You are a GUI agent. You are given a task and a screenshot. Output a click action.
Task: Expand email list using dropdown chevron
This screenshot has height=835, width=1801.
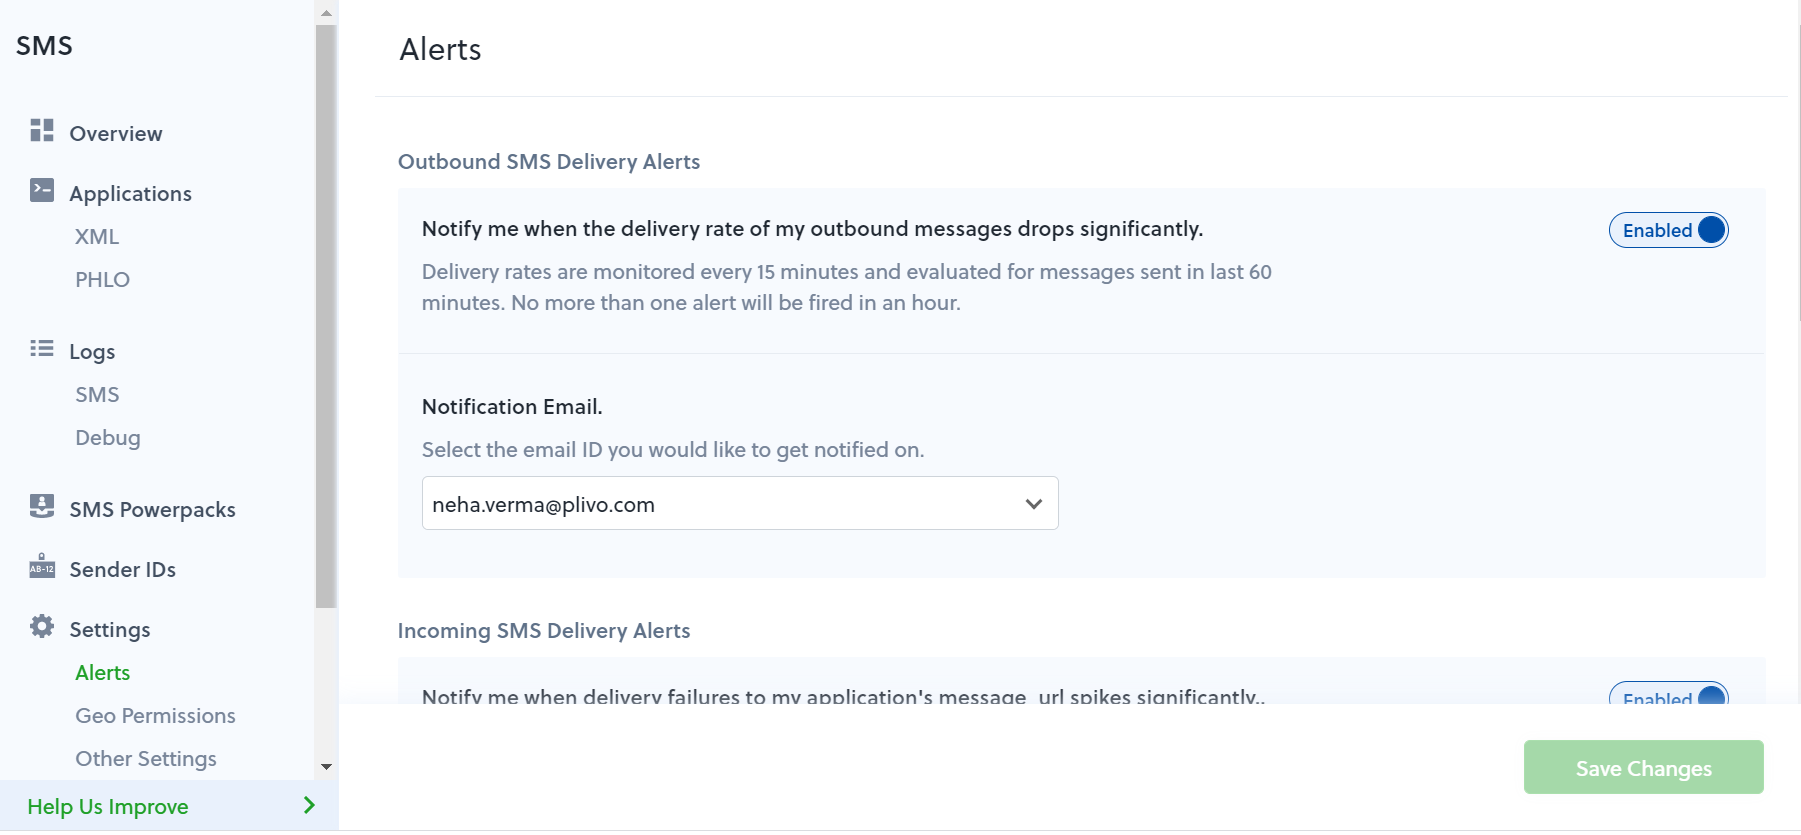pos(1034,504)
